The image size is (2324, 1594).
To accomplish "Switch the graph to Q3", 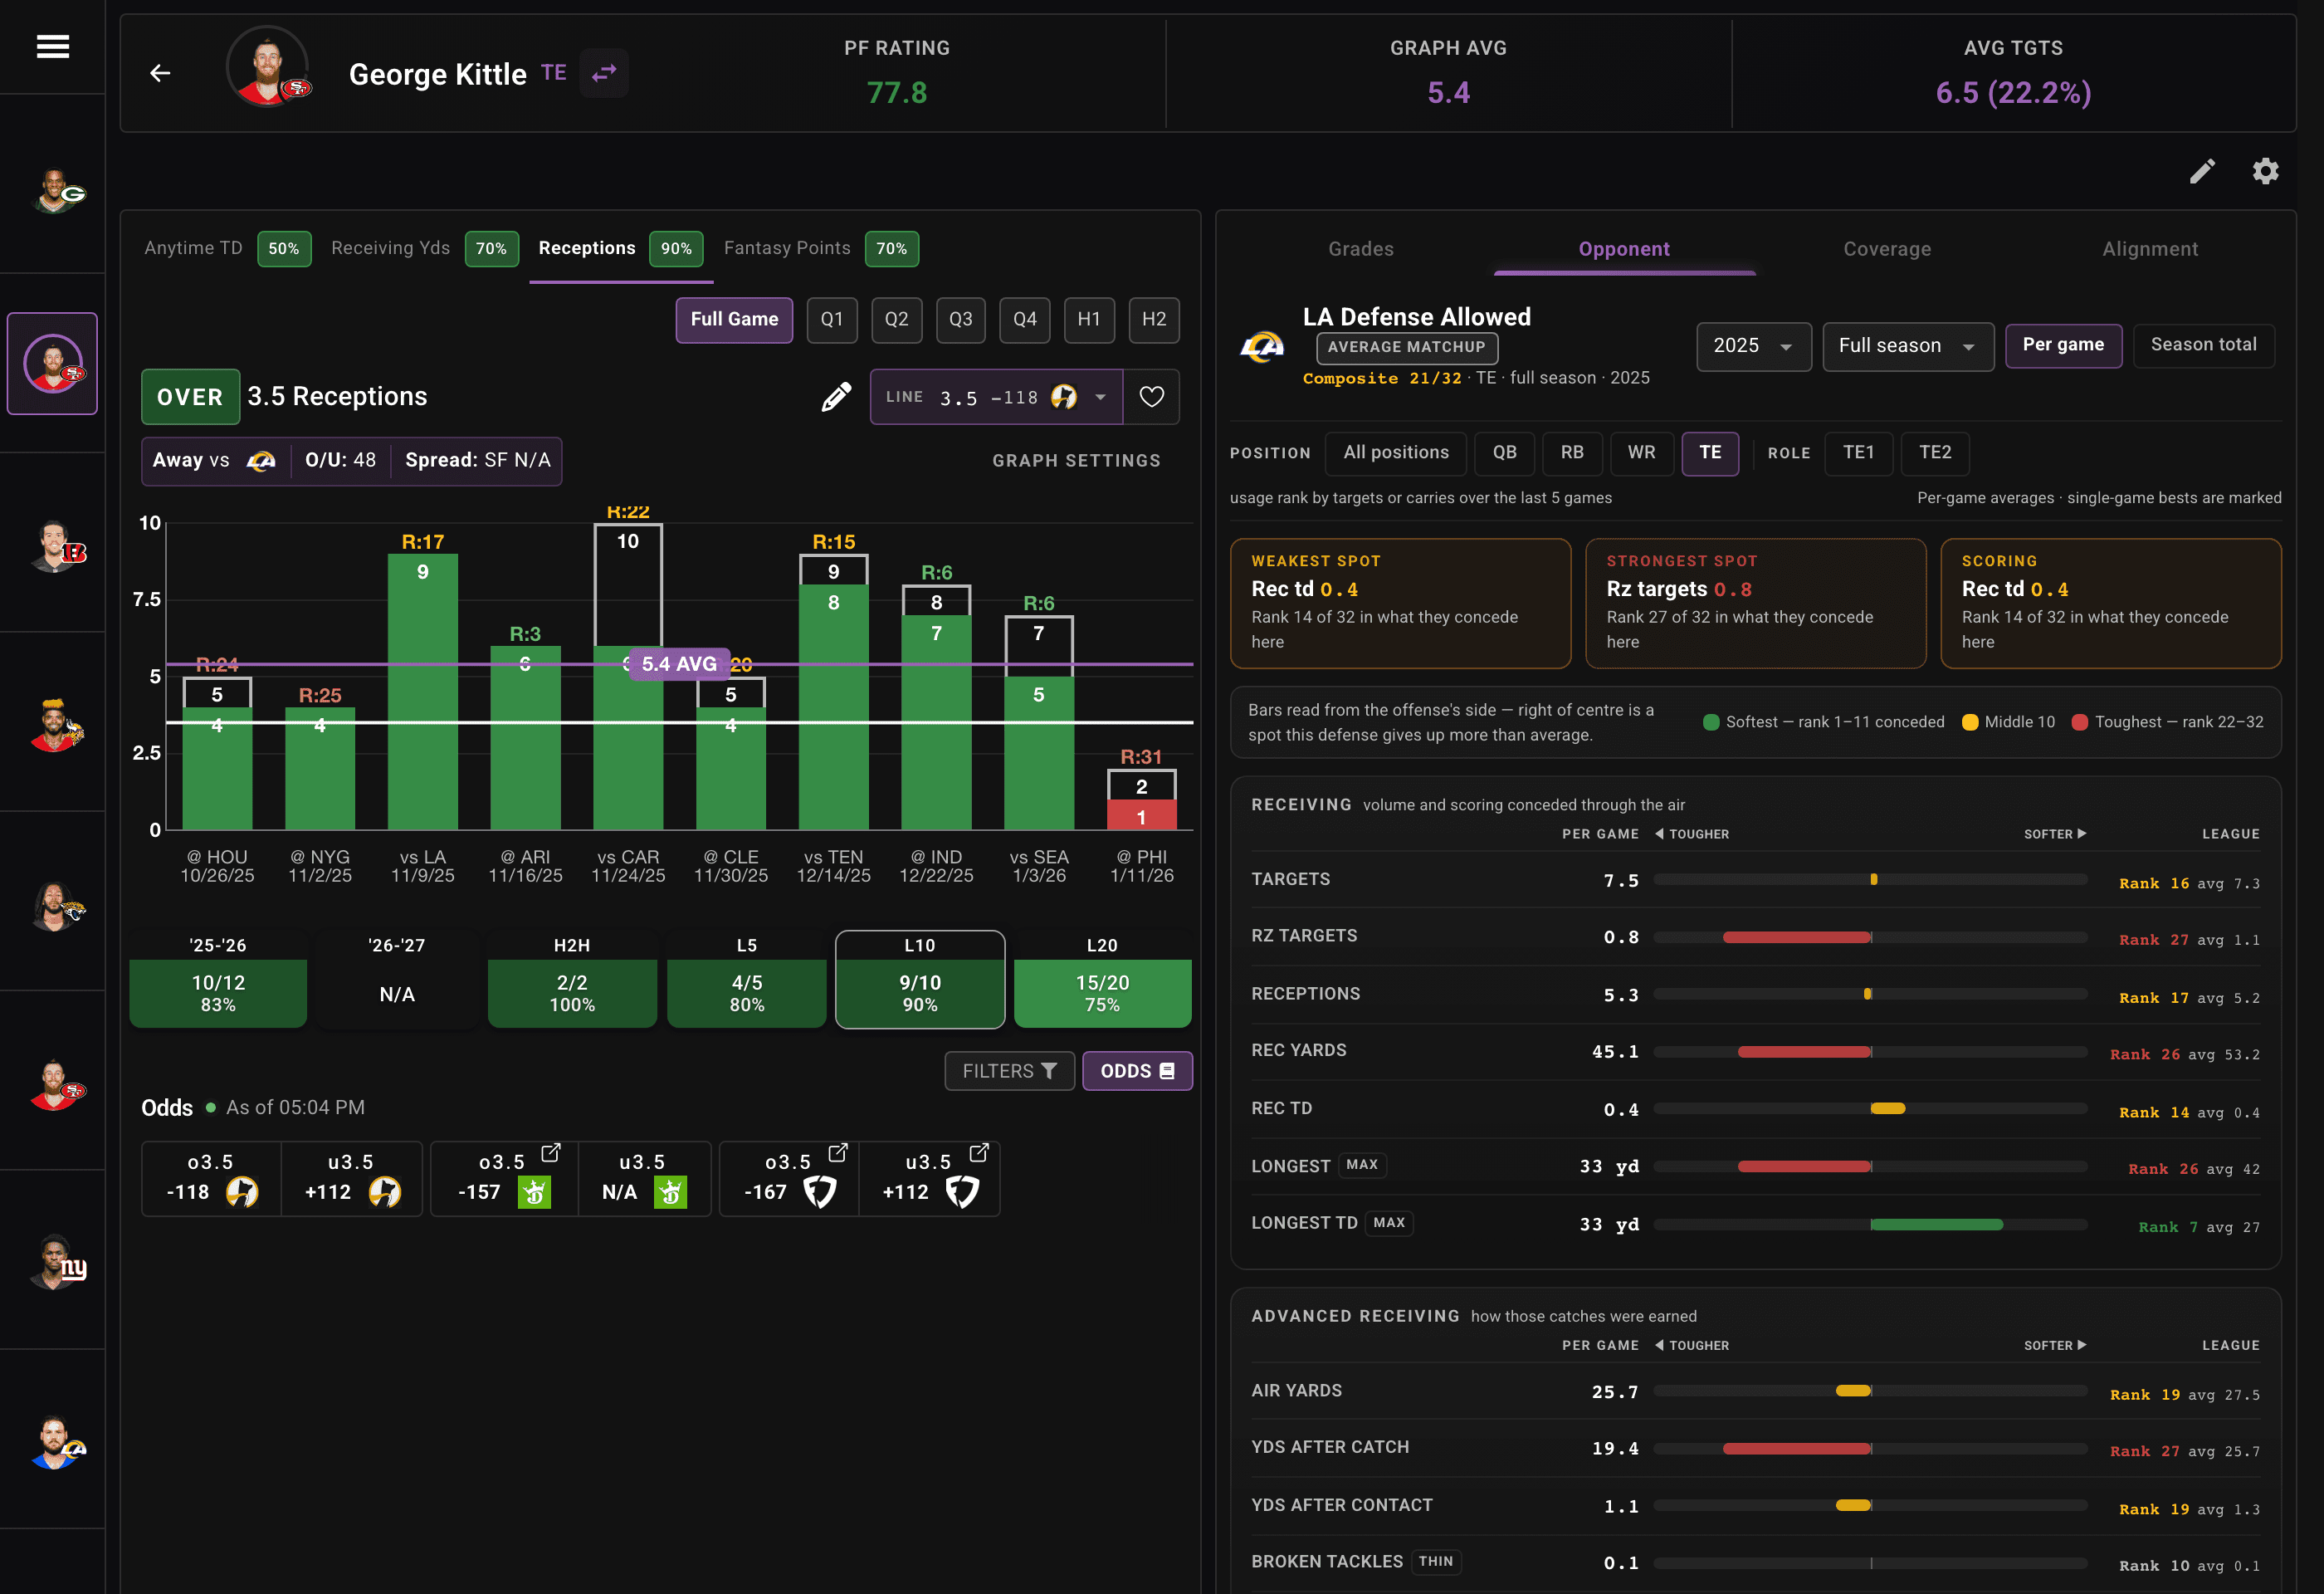I will 961,320.
